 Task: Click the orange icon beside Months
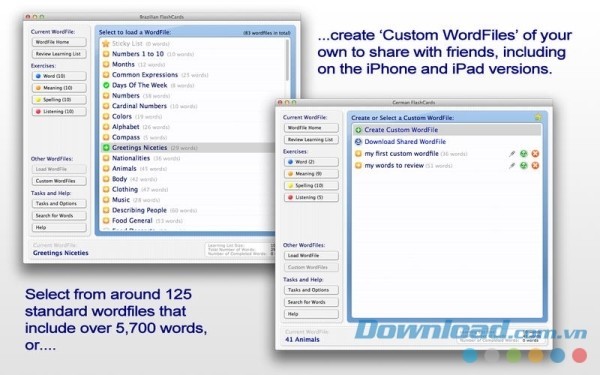point(106,64)
